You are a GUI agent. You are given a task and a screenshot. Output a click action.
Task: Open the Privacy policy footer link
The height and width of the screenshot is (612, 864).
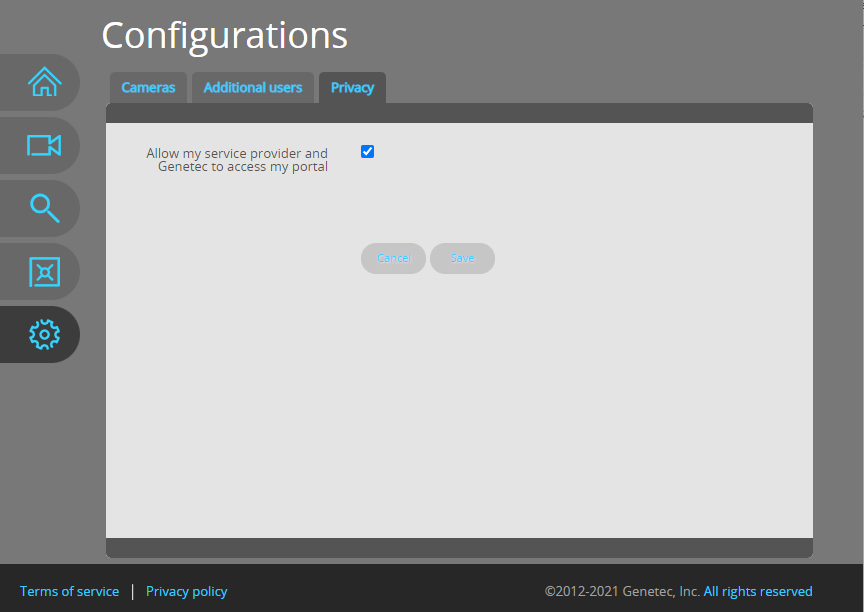(186, 591)
